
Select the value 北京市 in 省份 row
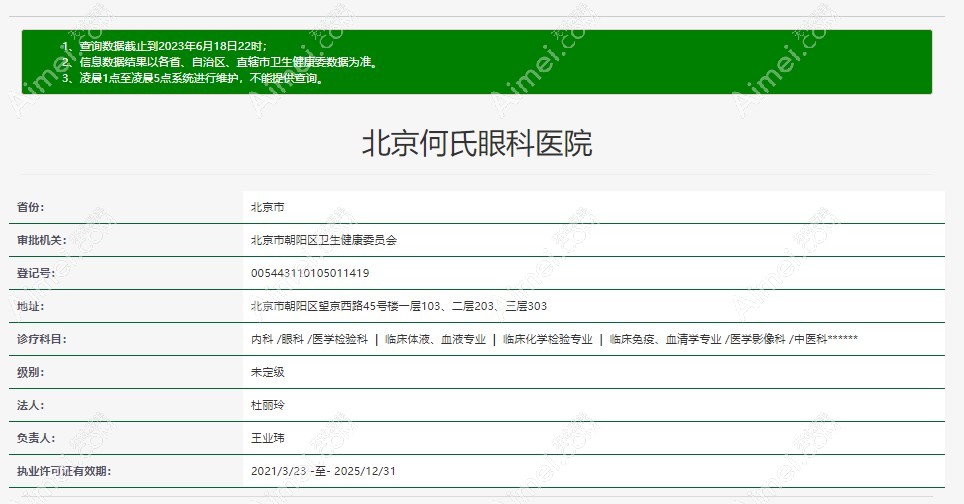(x=267, y=207)
